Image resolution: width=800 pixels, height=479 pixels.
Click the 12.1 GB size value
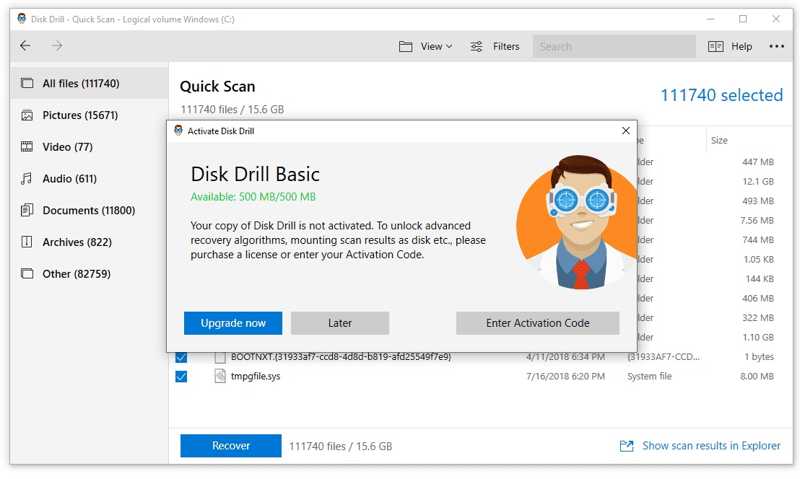[758, 182]
